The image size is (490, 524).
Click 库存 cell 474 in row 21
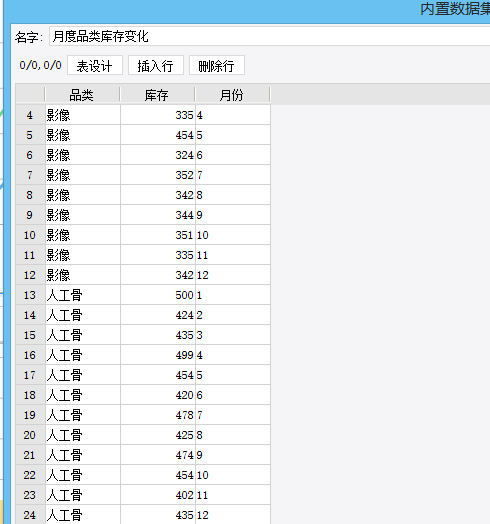coord(158,455)
